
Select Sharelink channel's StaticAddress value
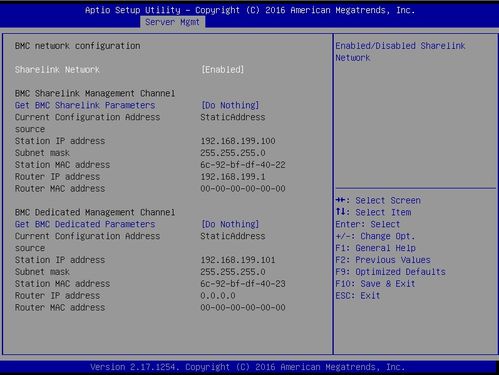pyautogui.click(x=233, y=117)
